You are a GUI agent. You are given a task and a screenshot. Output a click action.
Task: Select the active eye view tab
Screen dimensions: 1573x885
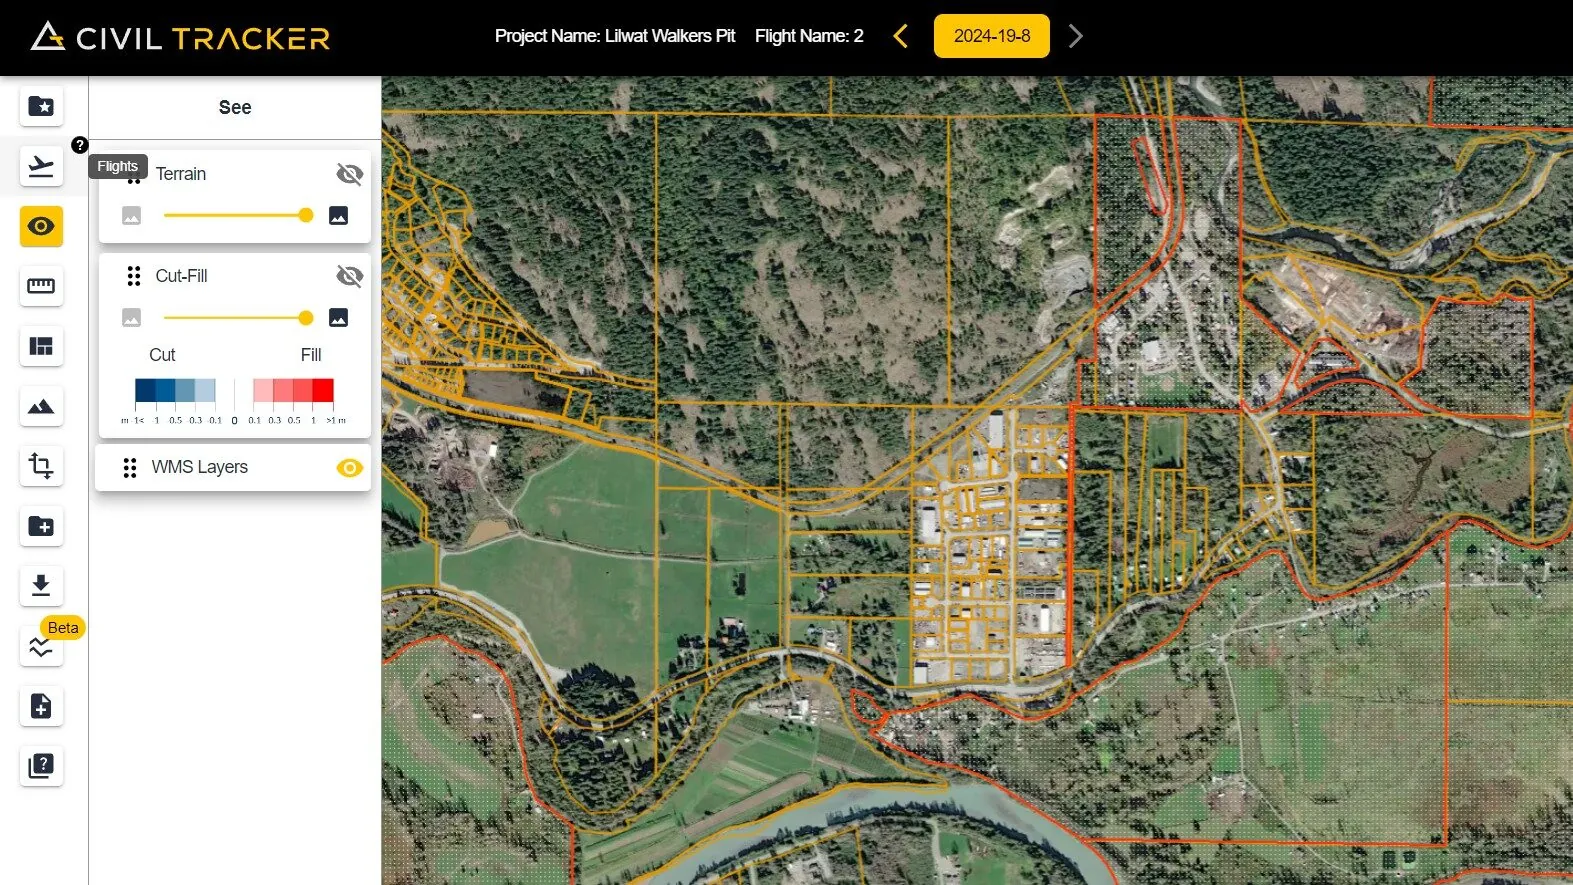click(x=41, y=226)
